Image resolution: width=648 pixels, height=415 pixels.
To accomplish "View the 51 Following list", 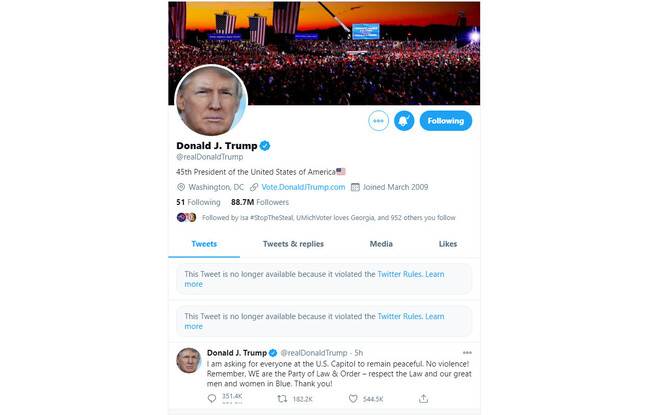I will [x=198, y=202].
